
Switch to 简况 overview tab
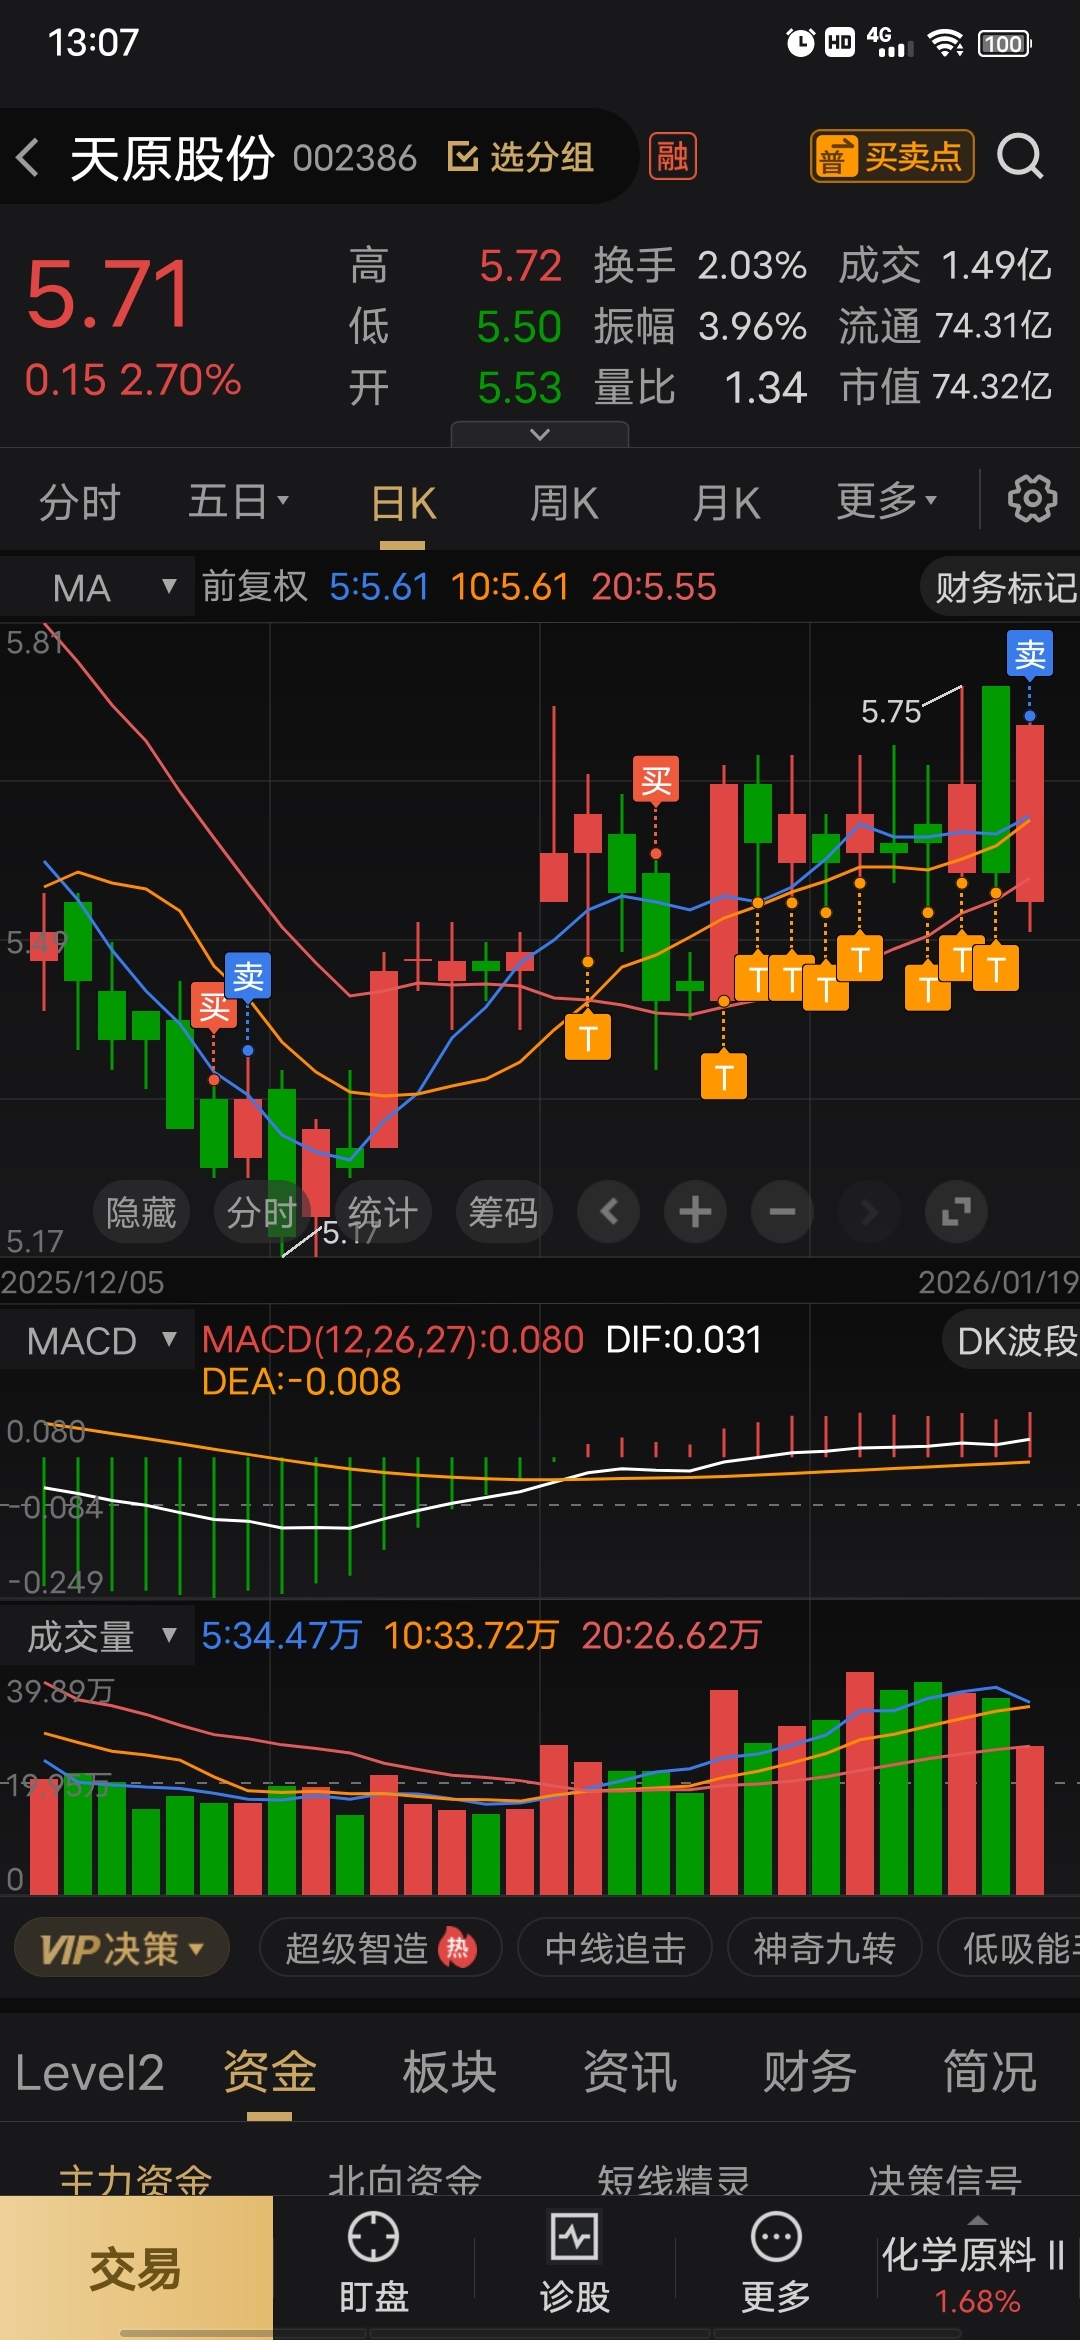[x=990, y=2072]
